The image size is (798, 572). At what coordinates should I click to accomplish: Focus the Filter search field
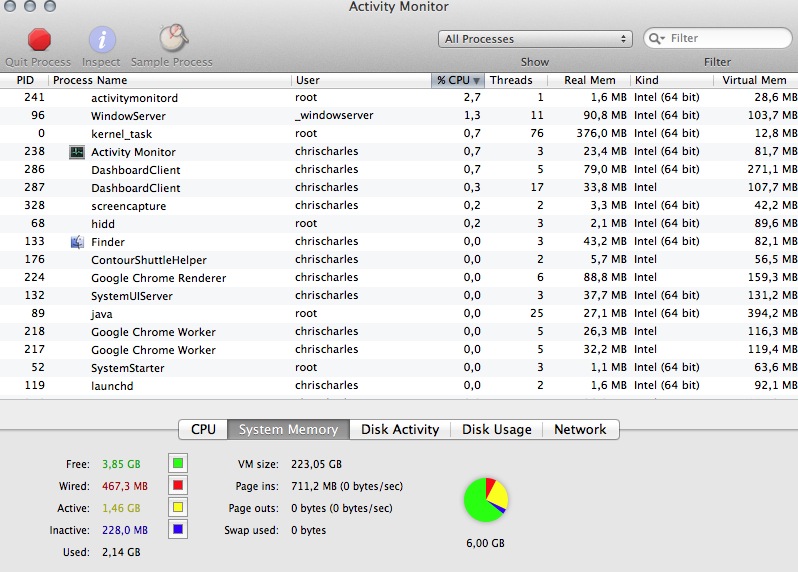click(x=718, y=39)
